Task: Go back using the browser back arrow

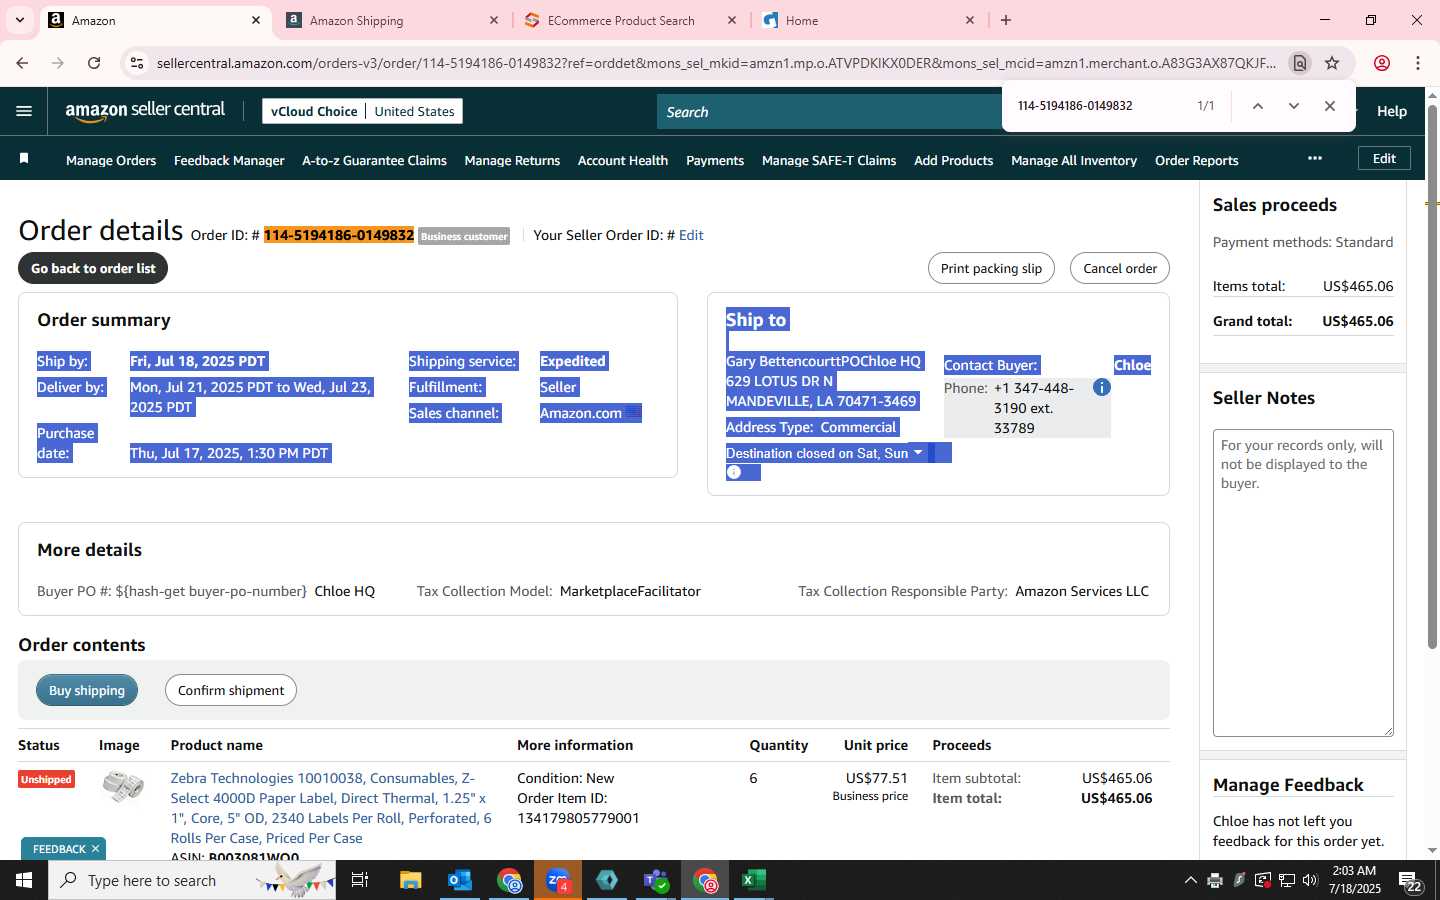Action: coord(22,63)
